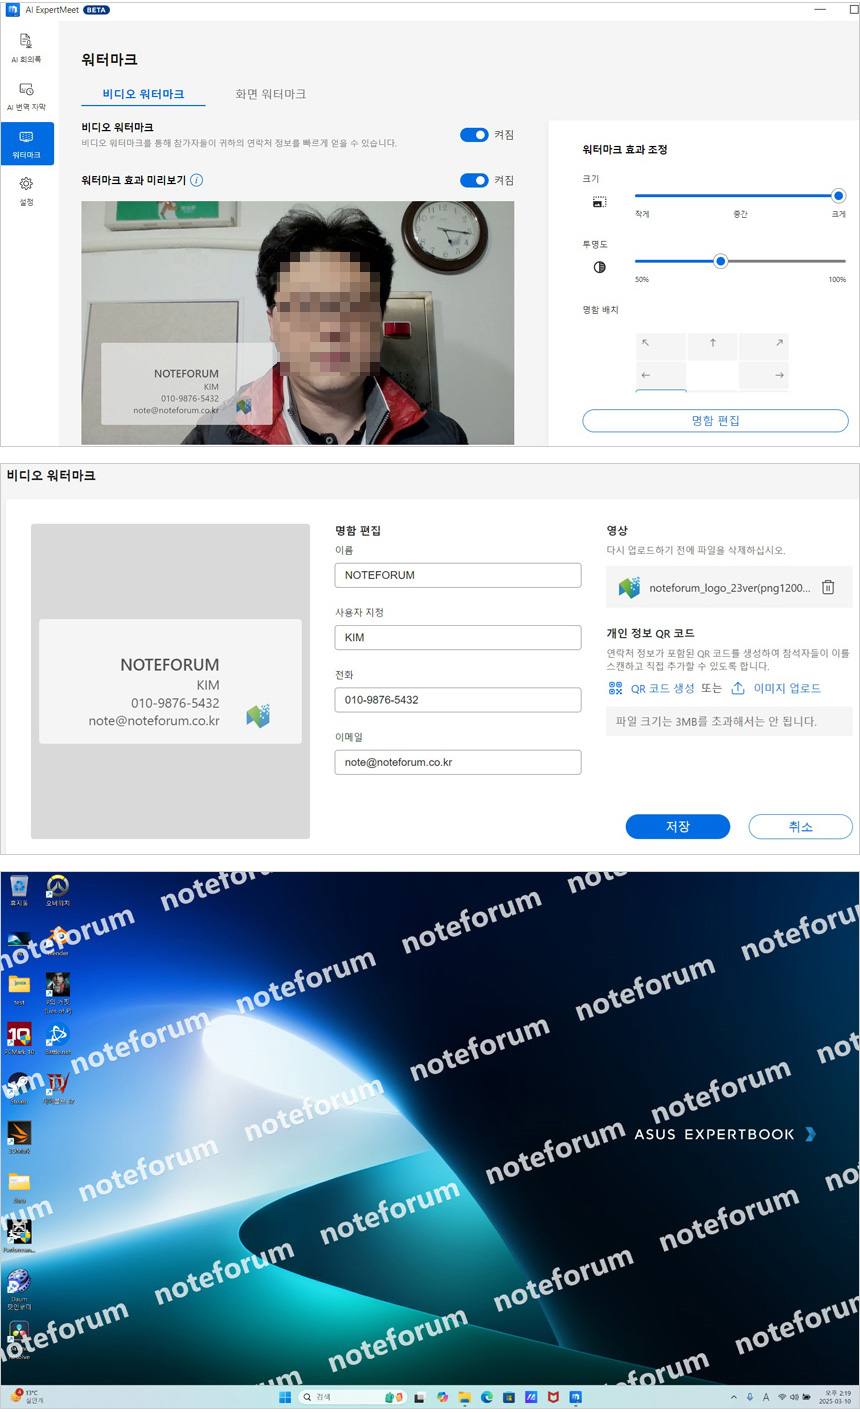This screenshot has width=860, height=1413.
Task: Switch to the 화면 워터마크 tab
Action: click(270, 94)
